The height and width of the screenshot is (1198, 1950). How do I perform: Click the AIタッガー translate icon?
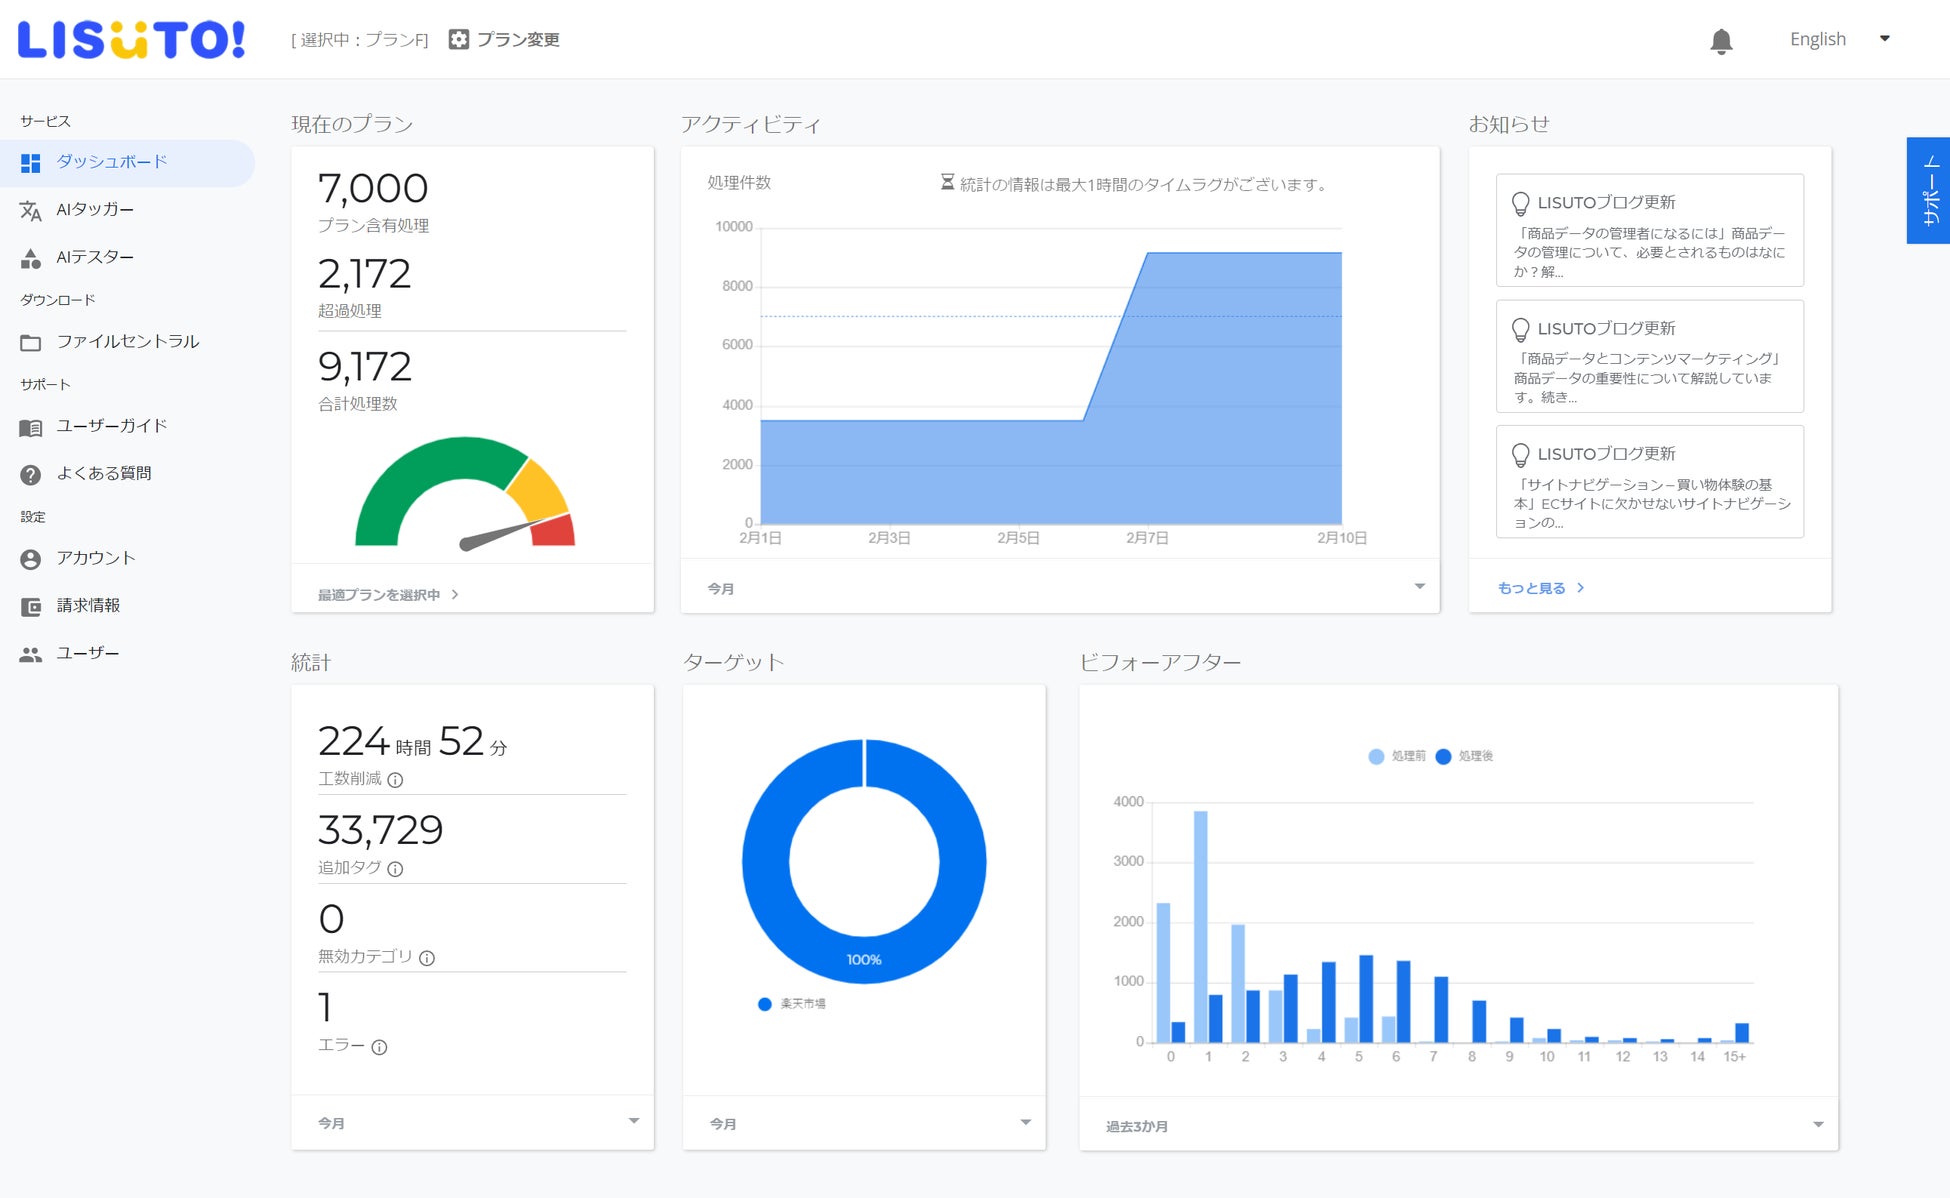(31, 210)
